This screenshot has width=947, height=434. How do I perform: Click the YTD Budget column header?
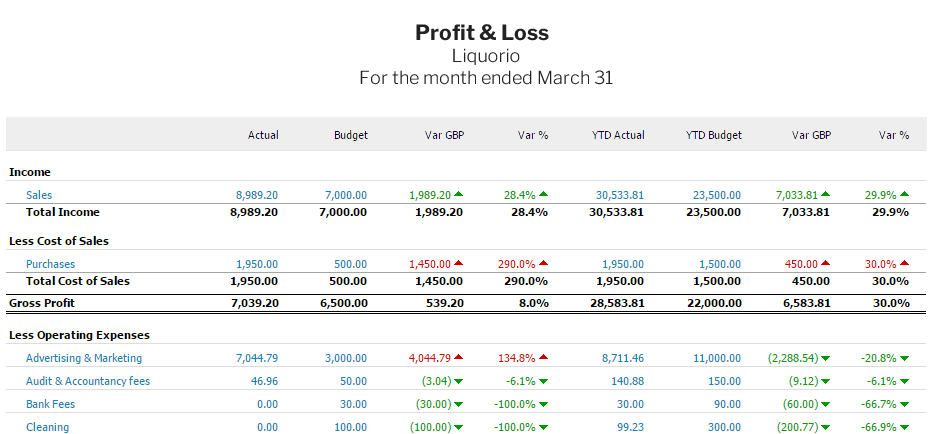coord(714,135)
